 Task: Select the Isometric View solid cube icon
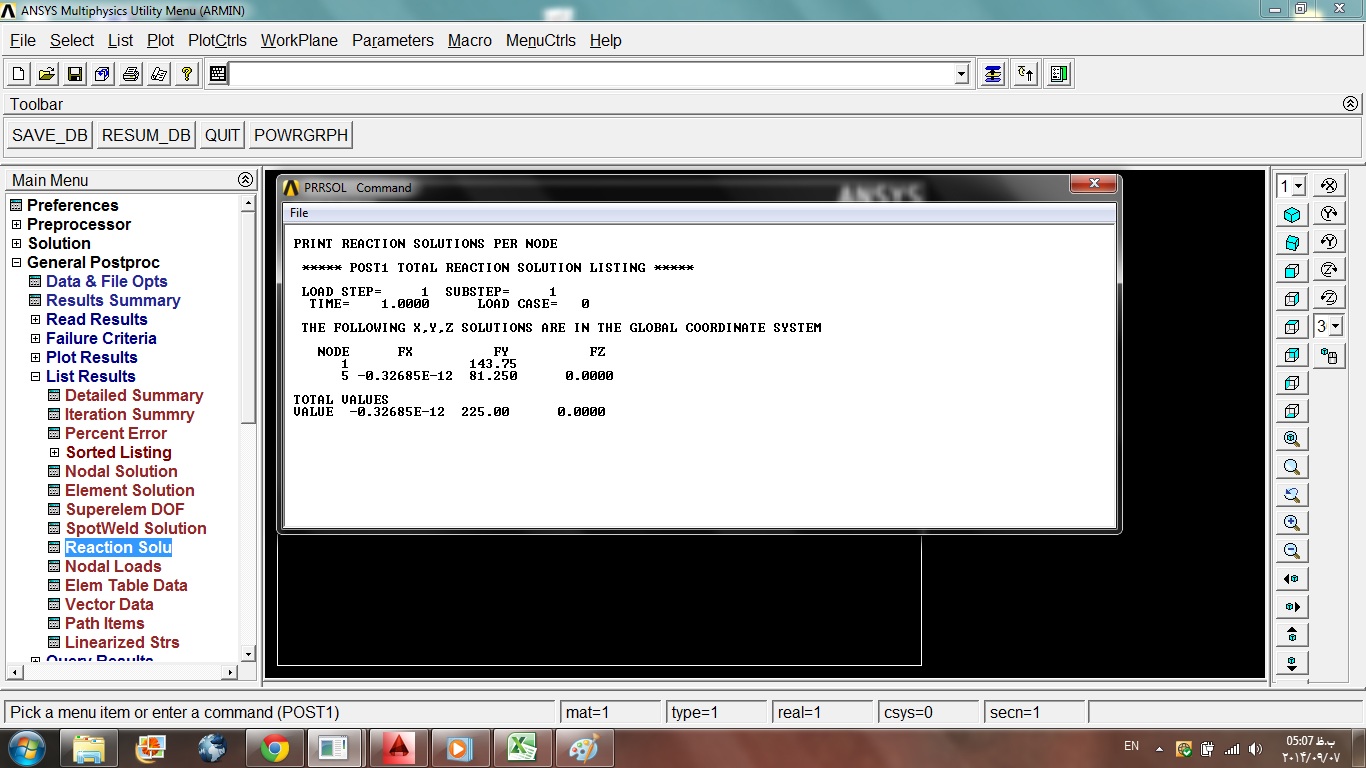pyautogui.click(x=1292, y=215)
